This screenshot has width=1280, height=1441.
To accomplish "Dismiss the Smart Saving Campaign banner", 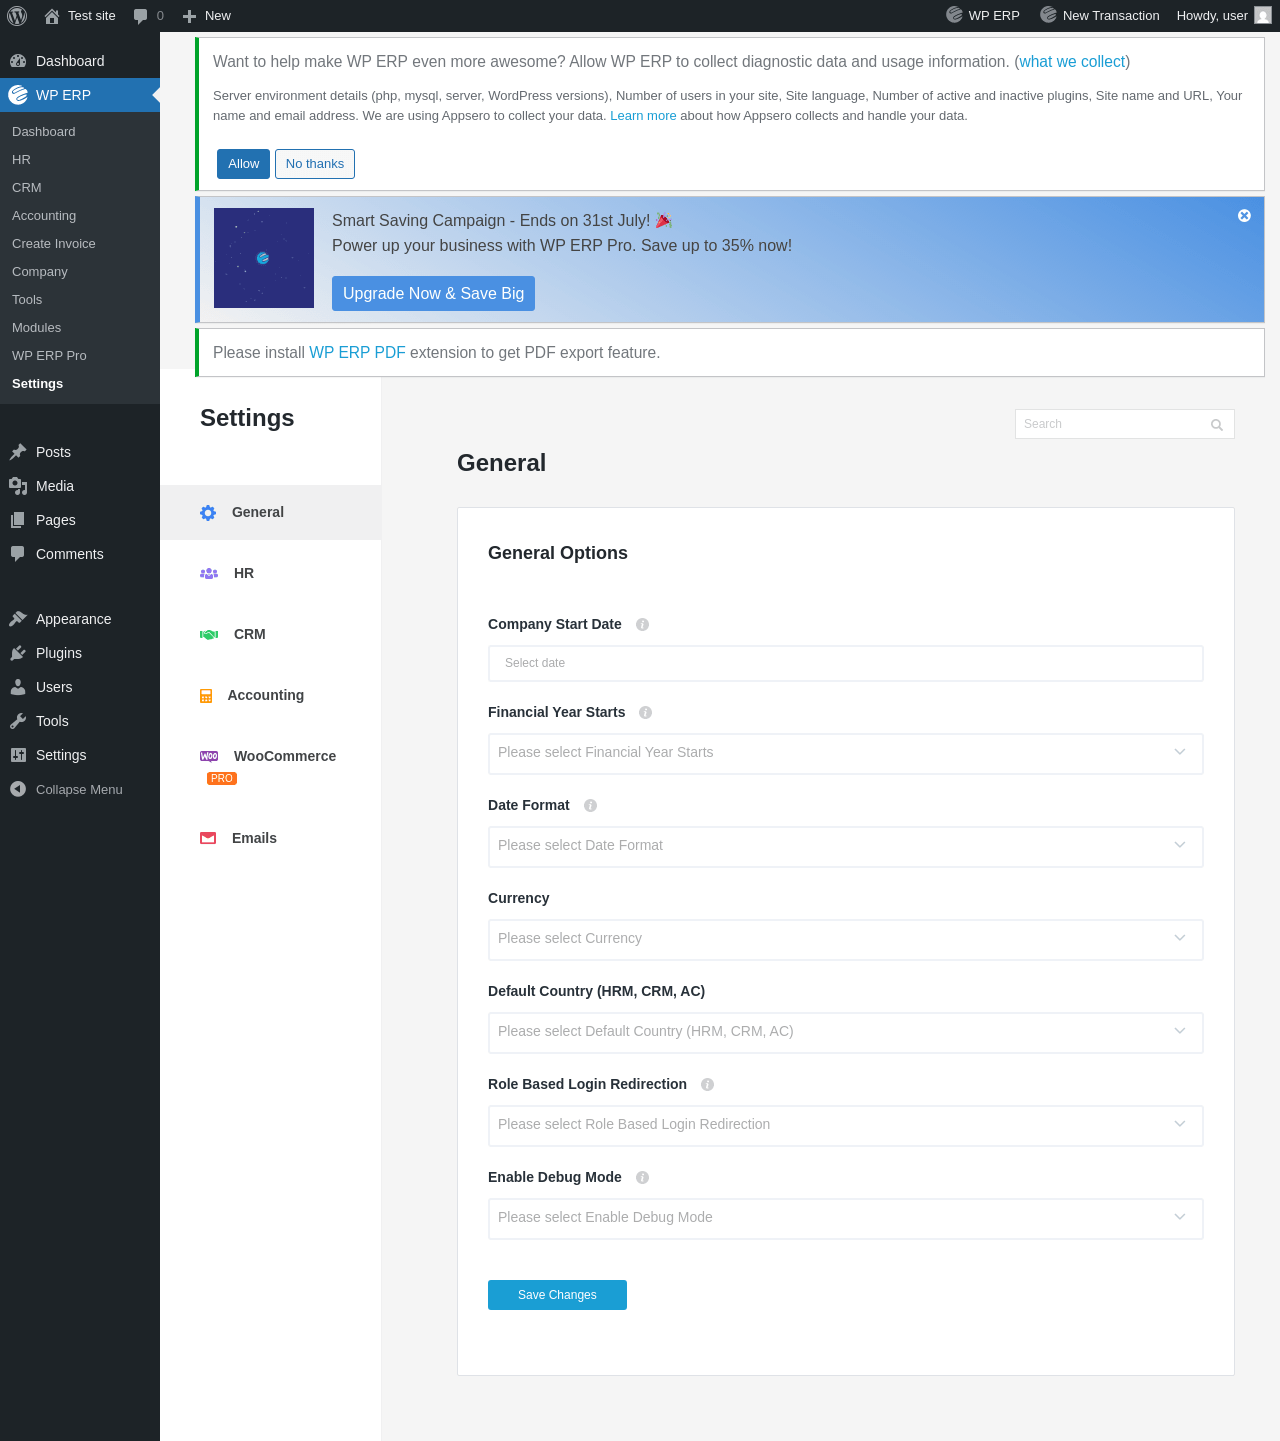I will click(x=1244, y=215).
